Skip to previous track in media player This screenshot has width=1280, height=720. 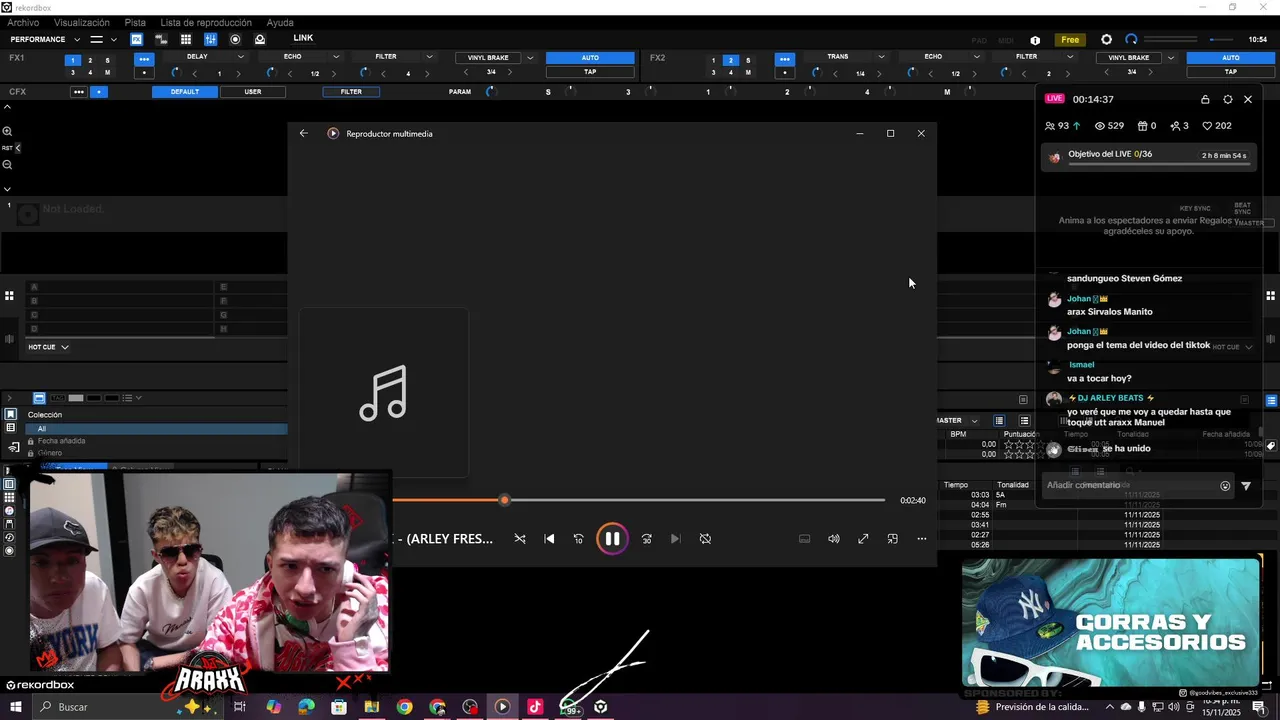549,539
